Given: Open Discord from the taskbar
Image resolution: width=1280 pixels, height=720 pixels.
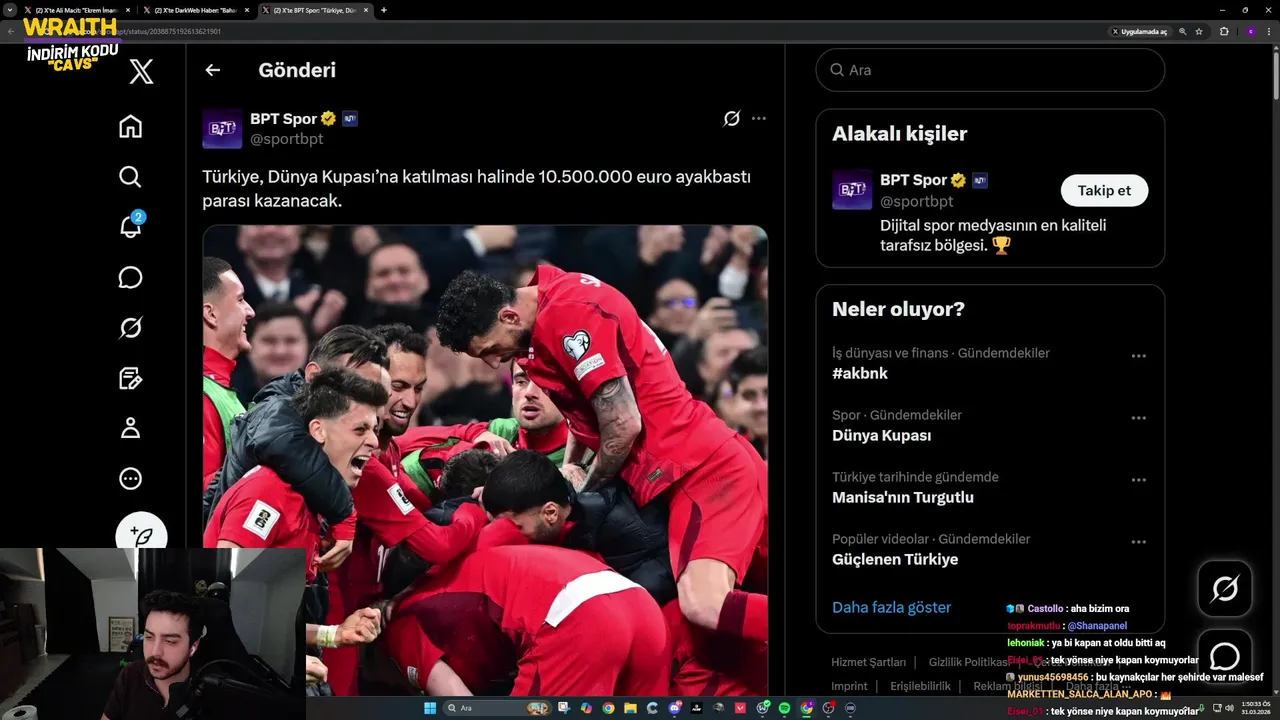Looking at the screenshot, I should [674, 708].
